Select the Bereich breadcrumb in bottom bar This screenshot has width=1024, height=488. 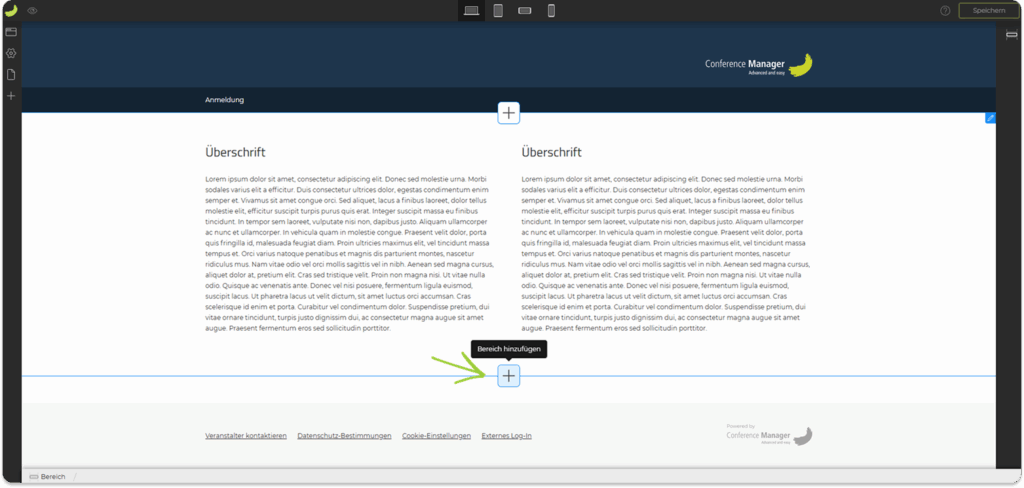click(47, 477)
